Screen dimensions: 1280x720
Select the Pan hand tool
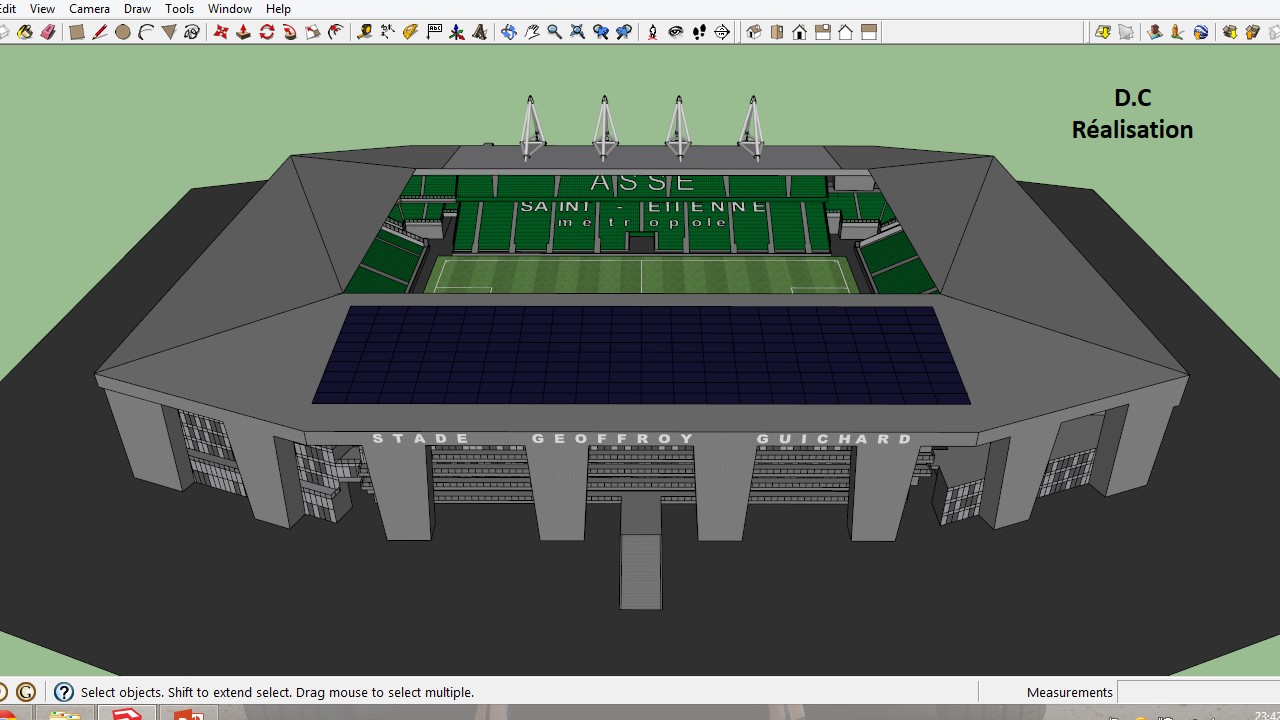[x=532, y=32]
